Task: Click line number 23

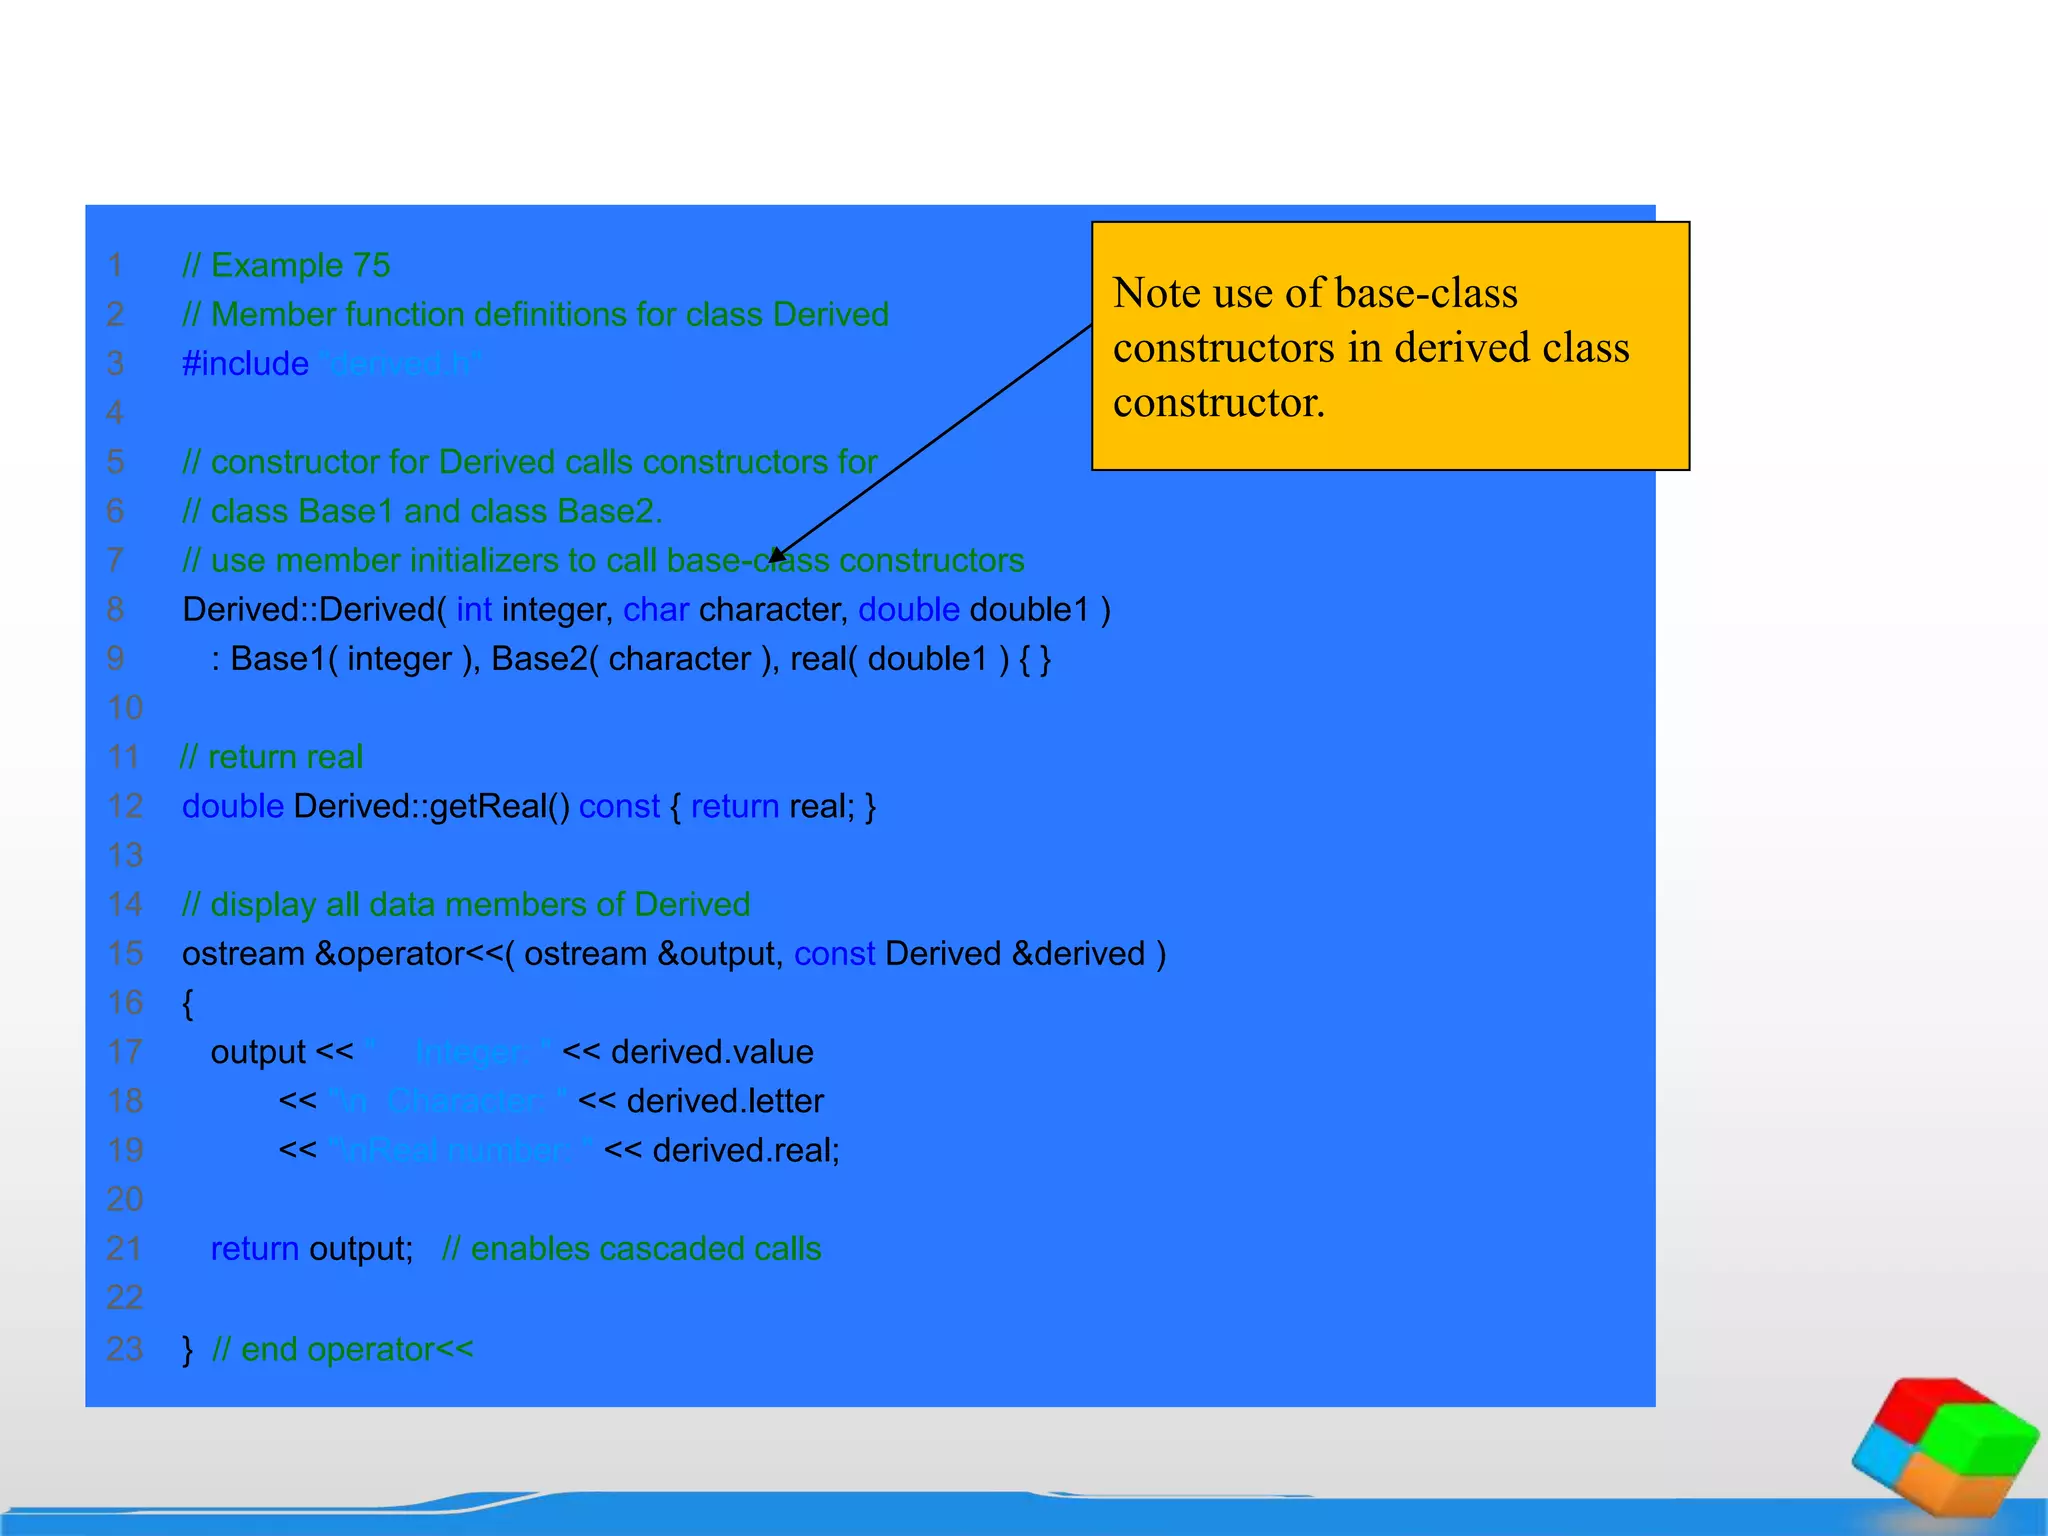Action: point(125,1349)
